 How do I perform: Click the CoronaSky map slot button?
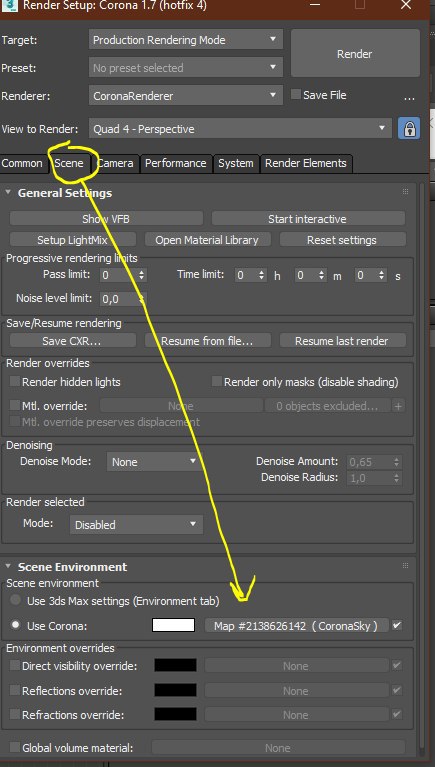(x=297, y=626)
